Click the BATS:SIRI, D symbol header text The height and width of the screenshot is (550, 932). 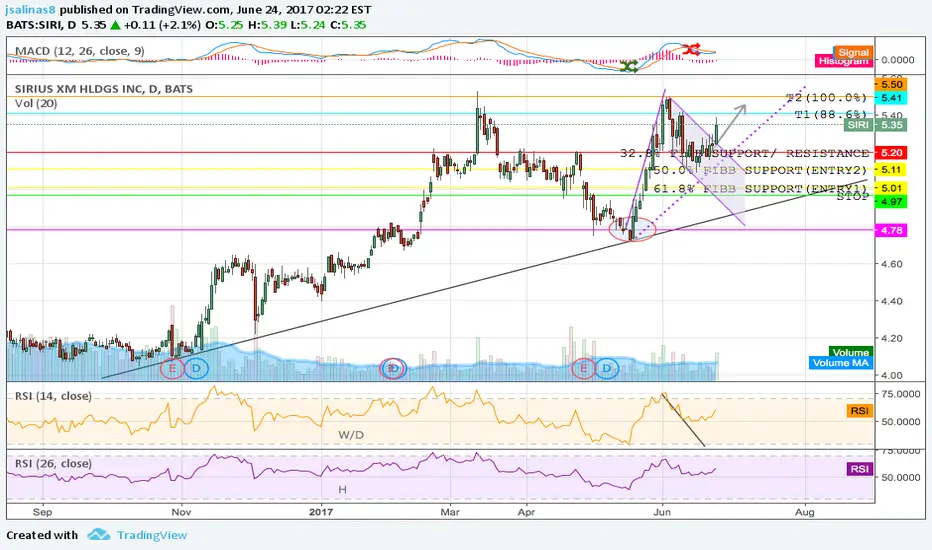tap(41, 25)
